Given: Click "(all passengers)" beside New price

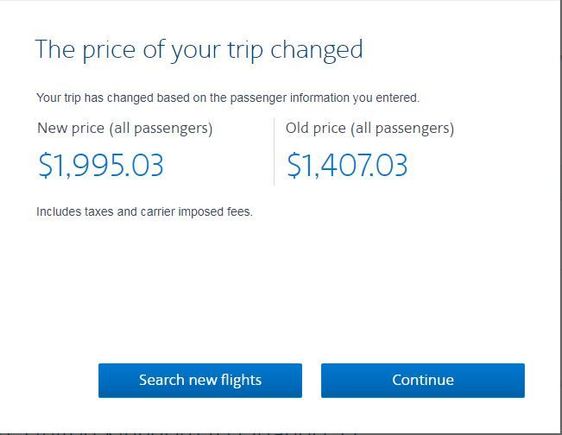Looking at the screenshot, I should coord(161,128).
